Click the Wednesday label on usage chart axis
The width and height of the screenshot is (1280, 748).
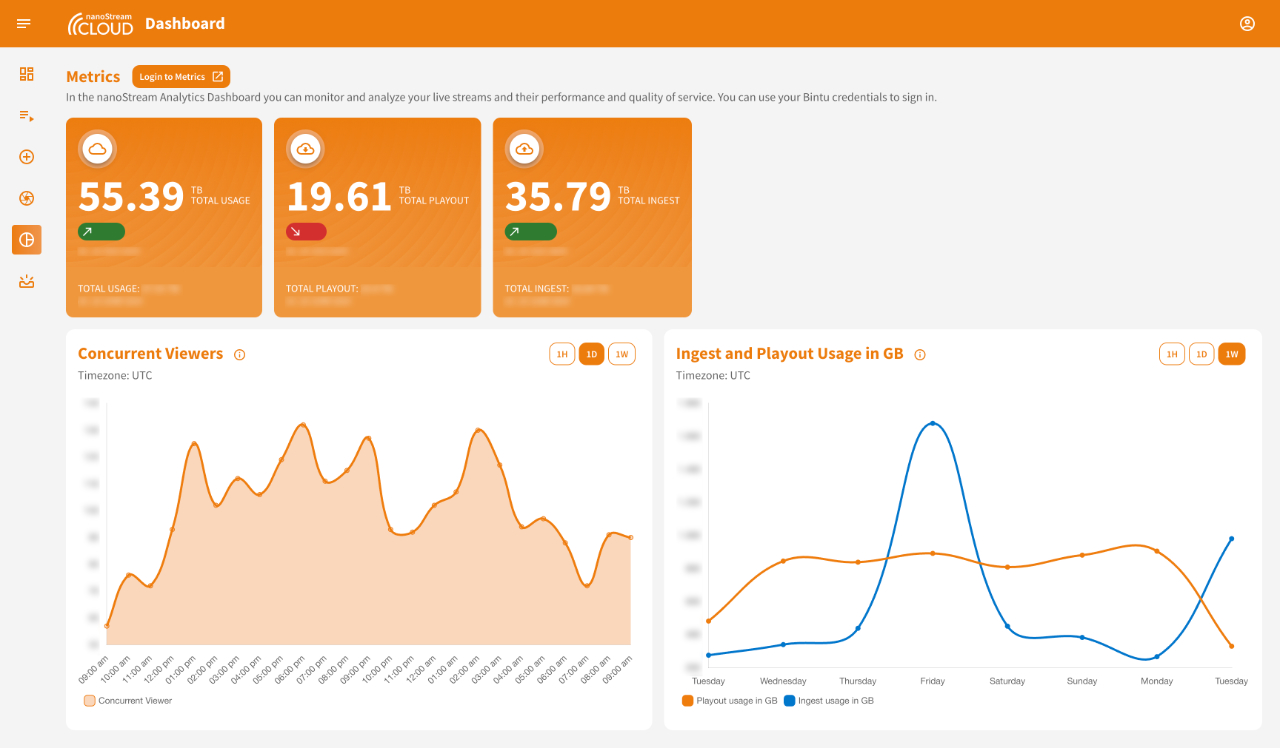(x=783, y=681)
